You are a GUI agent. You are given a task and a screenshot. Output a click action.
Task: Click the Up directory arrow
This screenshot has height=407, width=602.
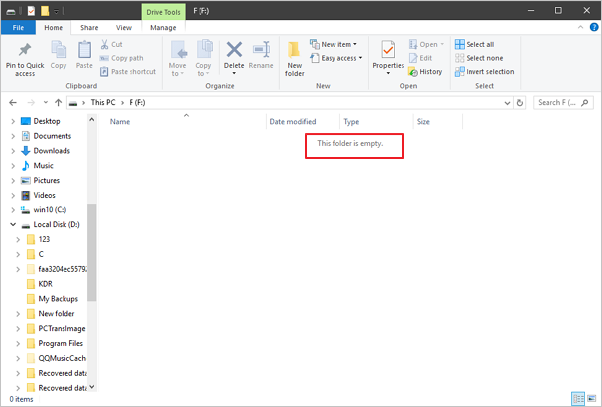70,102
